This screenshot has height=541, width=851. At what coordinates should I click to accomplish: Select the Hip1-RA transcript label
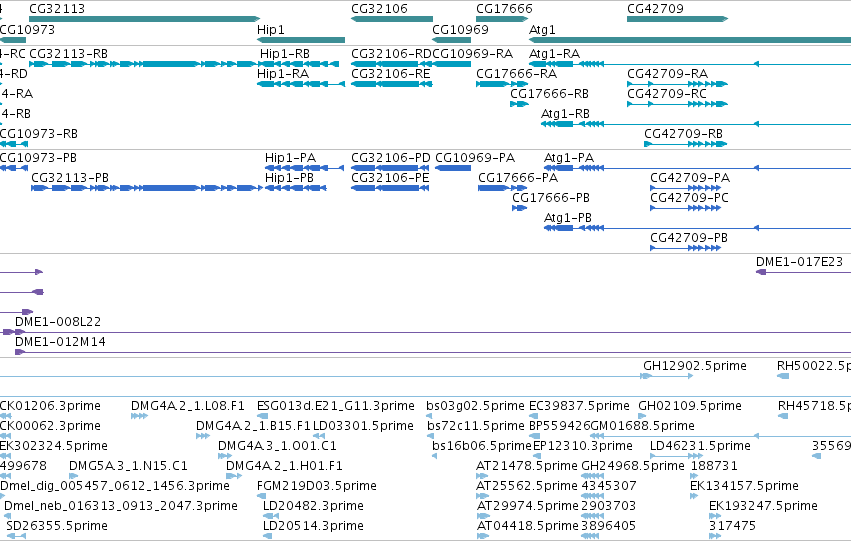pos(283,74)
